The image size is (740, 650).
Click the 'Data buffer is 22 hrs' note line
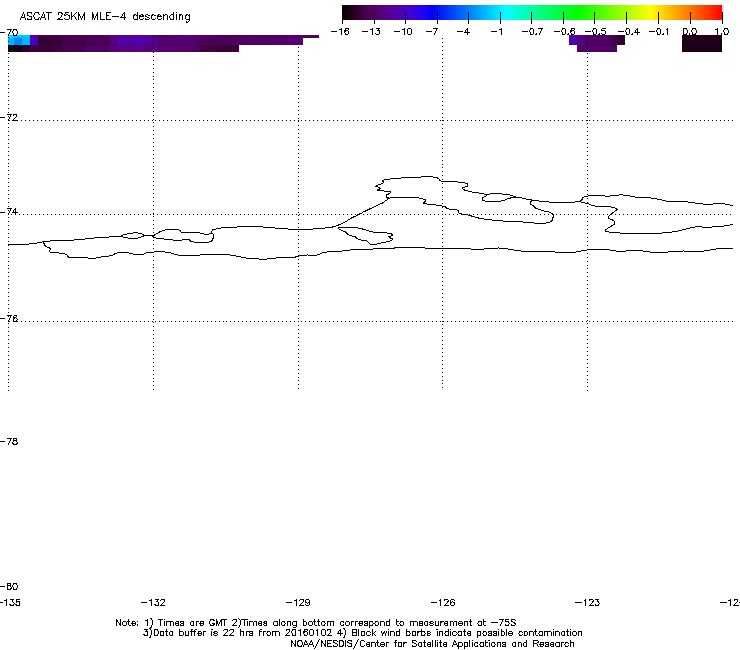point(362,633)
